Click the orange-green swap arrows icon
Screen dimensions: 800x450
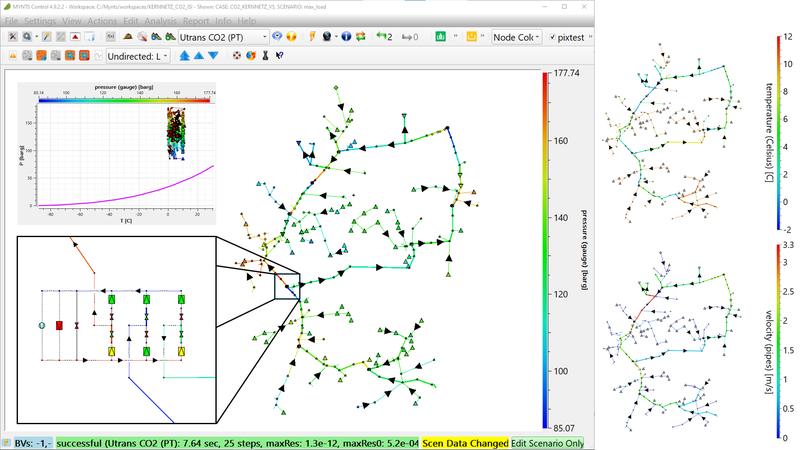pyautogui.click(x=361, y=37)
